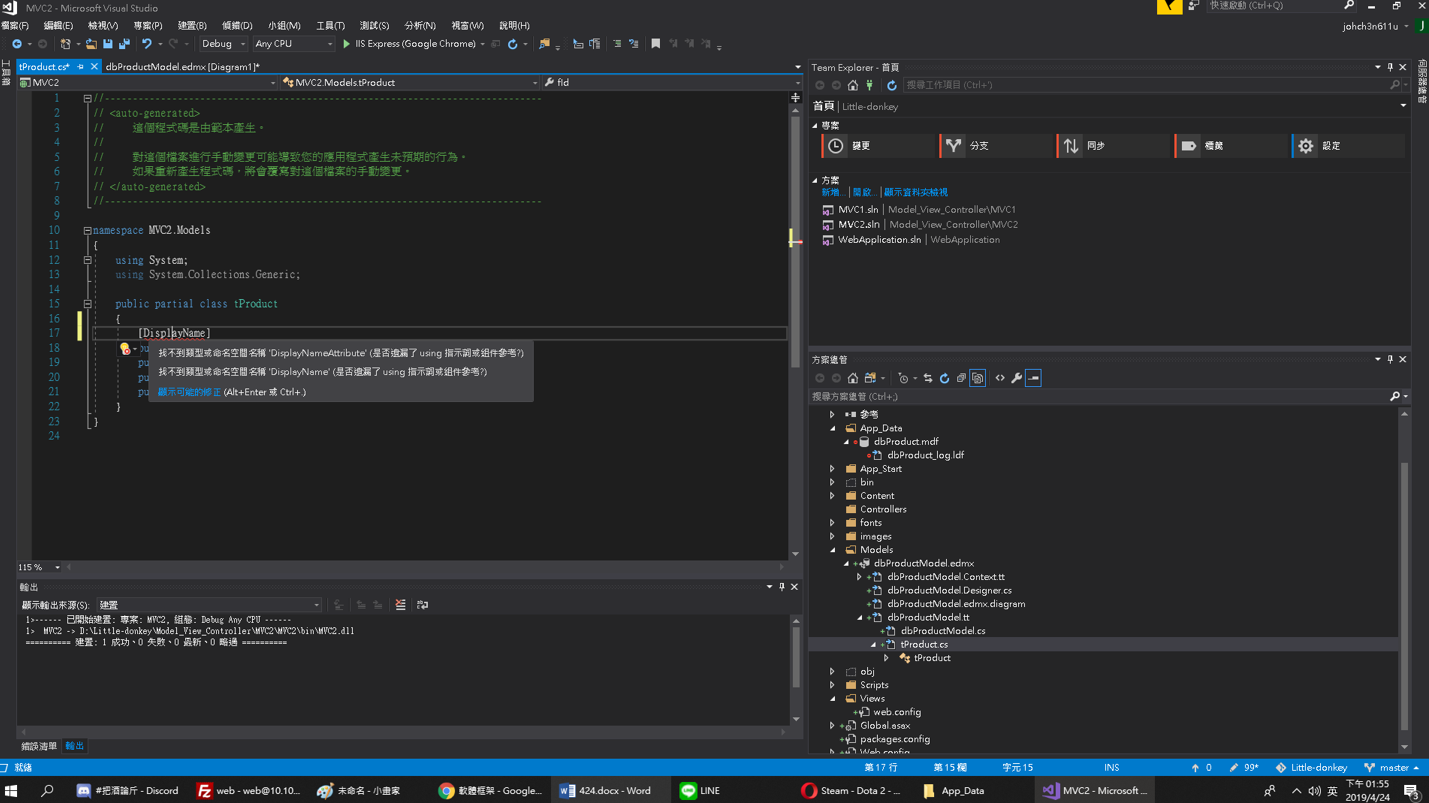Viewport: 1429px width, 803px height.
Task: Click Solution Explorer refresh icon
Action: pyautogui.click(x=944, y=378)
